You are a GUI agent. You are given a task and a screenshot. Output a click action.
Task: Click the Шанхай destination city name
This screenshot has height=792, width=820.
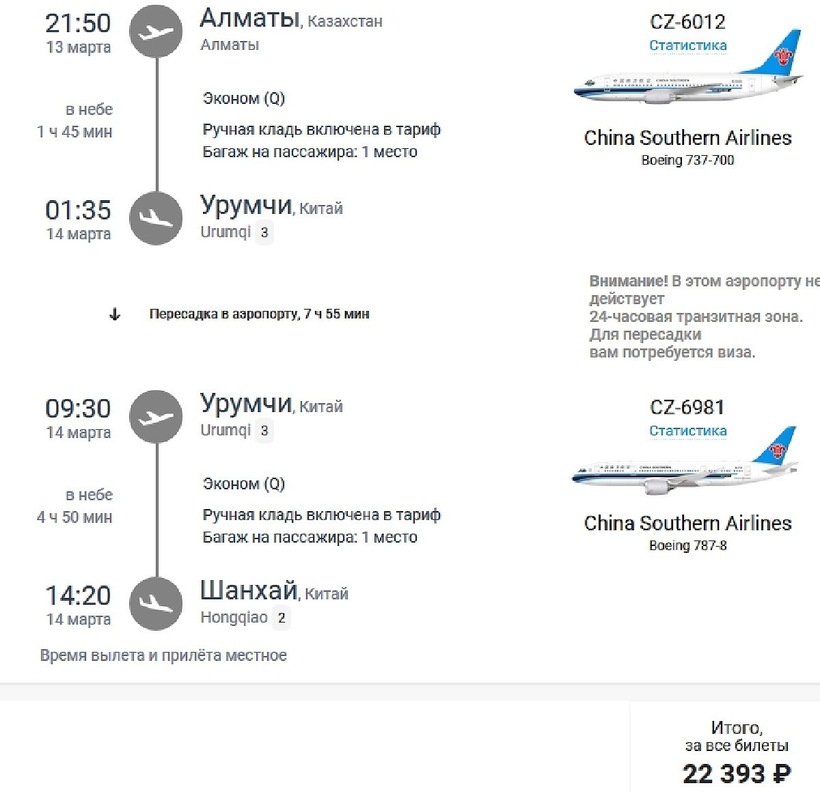click(x=248, y=592)
